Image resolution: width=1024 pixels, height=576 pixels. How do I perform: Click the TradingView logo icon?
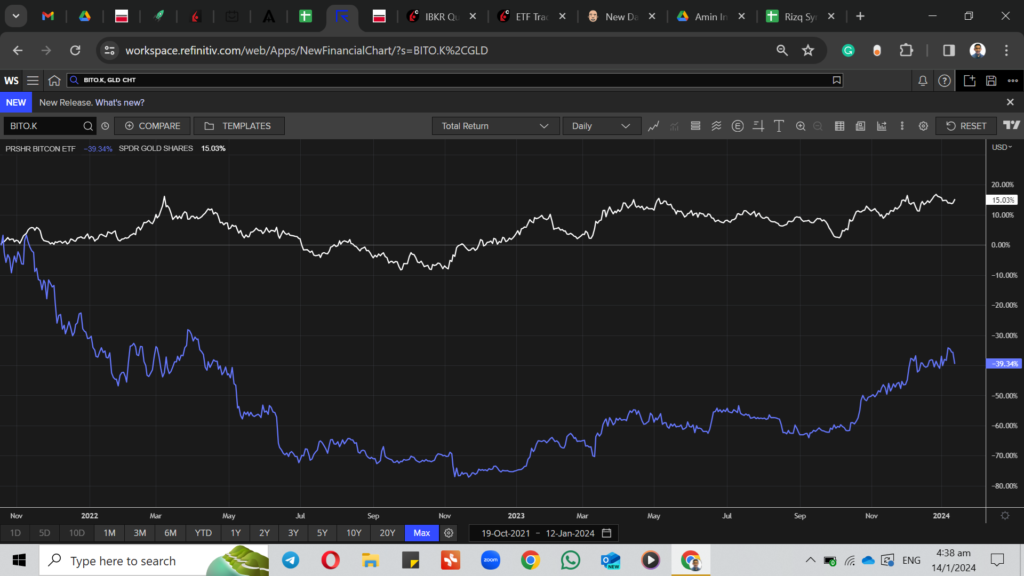[x=1011, y=126]
